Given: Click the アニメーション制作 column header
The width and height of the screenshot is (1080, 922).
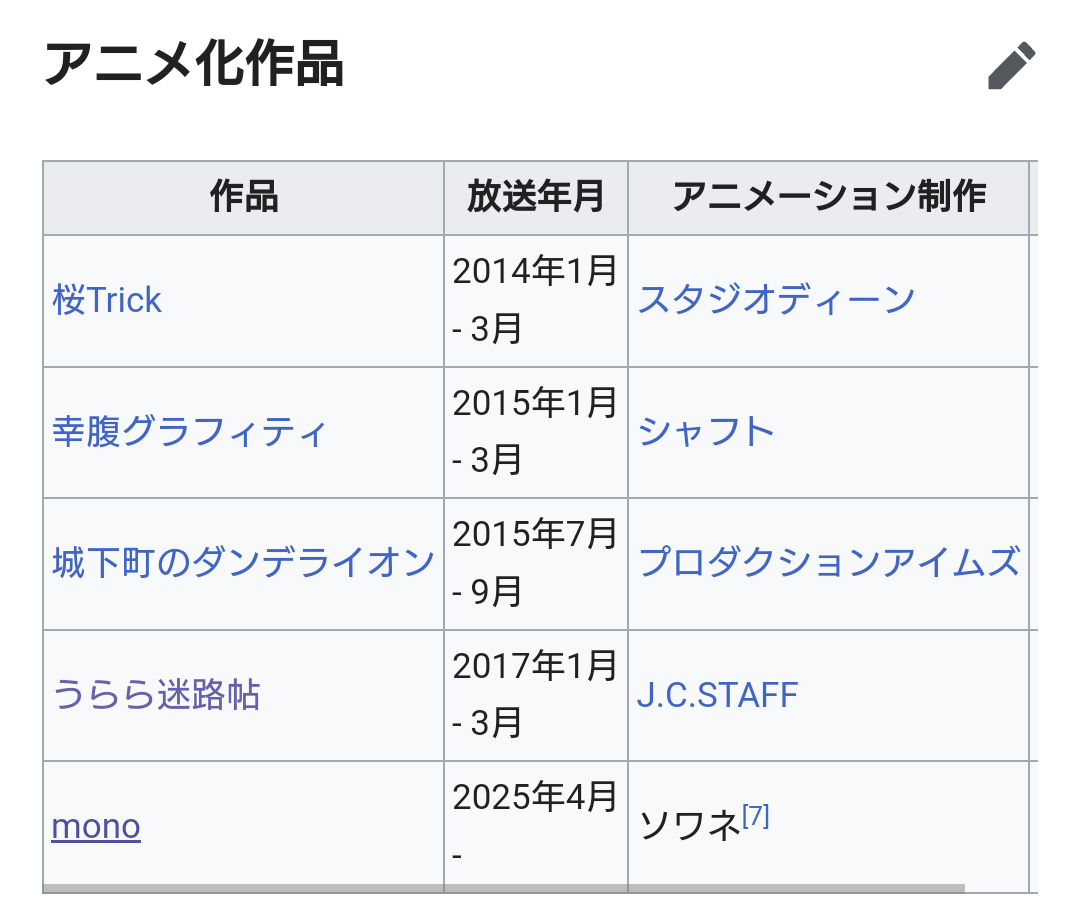Looking at the screenshot, I should tap(828, 197).
